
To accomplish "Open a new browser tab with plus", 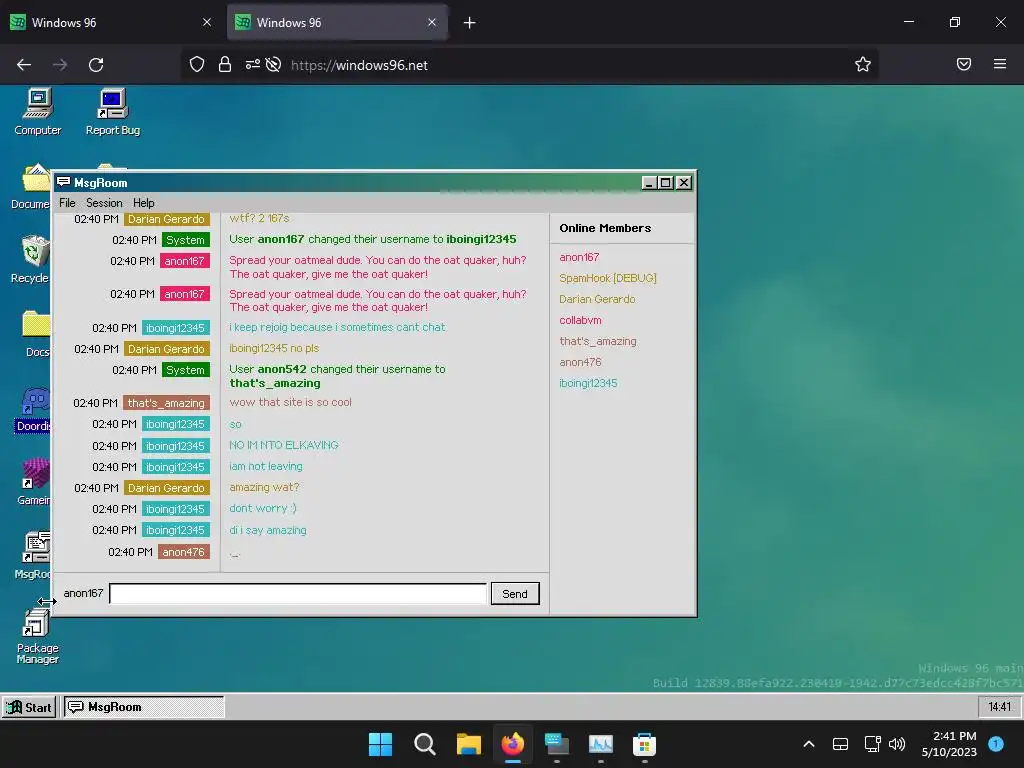I will click(470, 23).
